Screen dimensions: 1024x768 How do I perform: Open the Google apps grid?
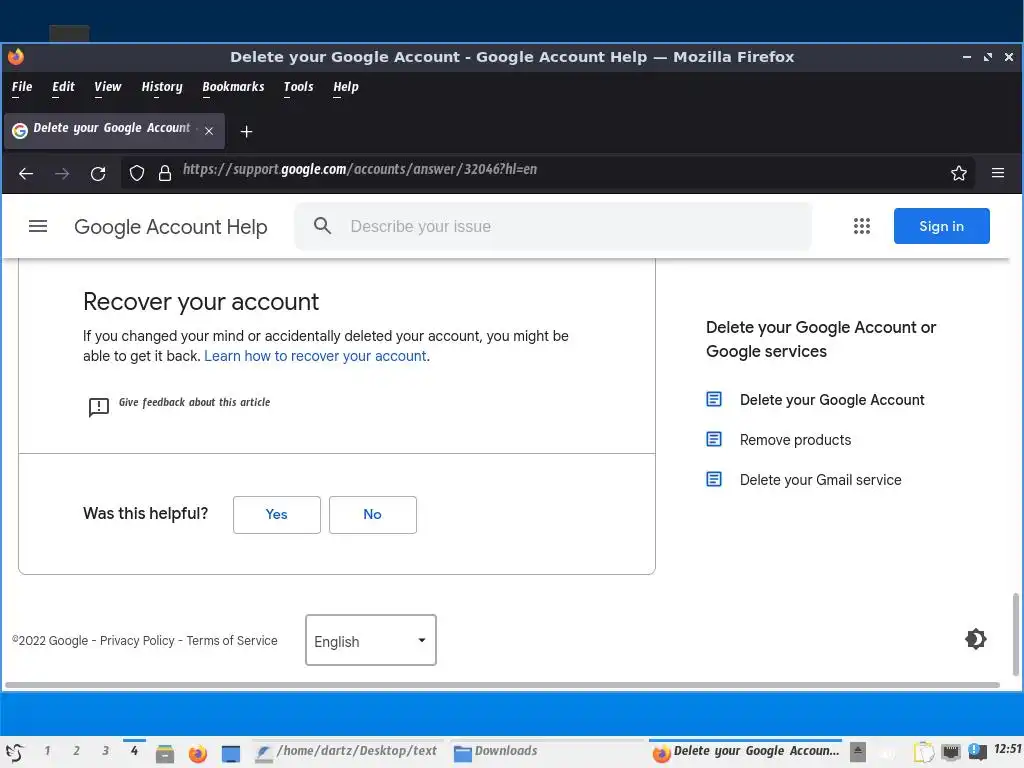click(x=861, y=226)
